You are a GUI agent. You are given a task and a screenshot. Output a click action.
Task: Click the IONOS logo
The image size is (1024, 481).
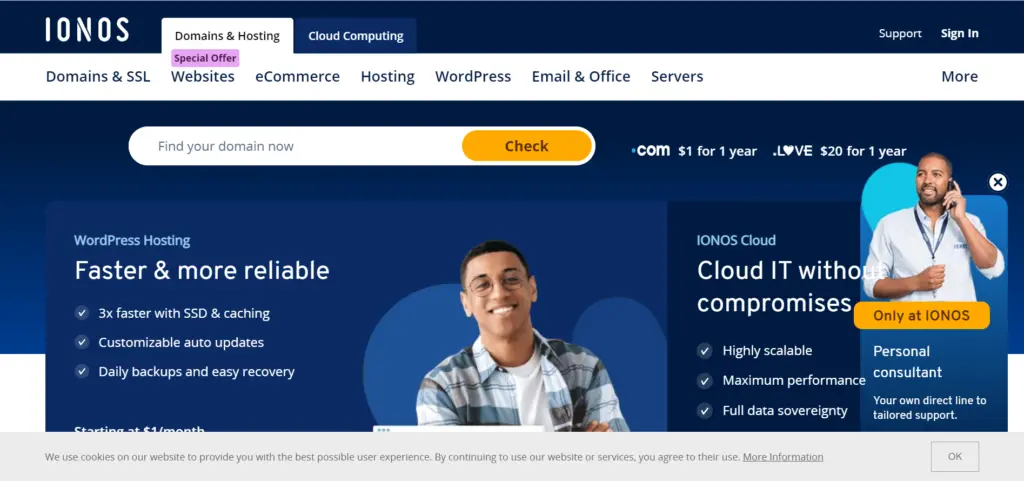(x=87, y=30)
